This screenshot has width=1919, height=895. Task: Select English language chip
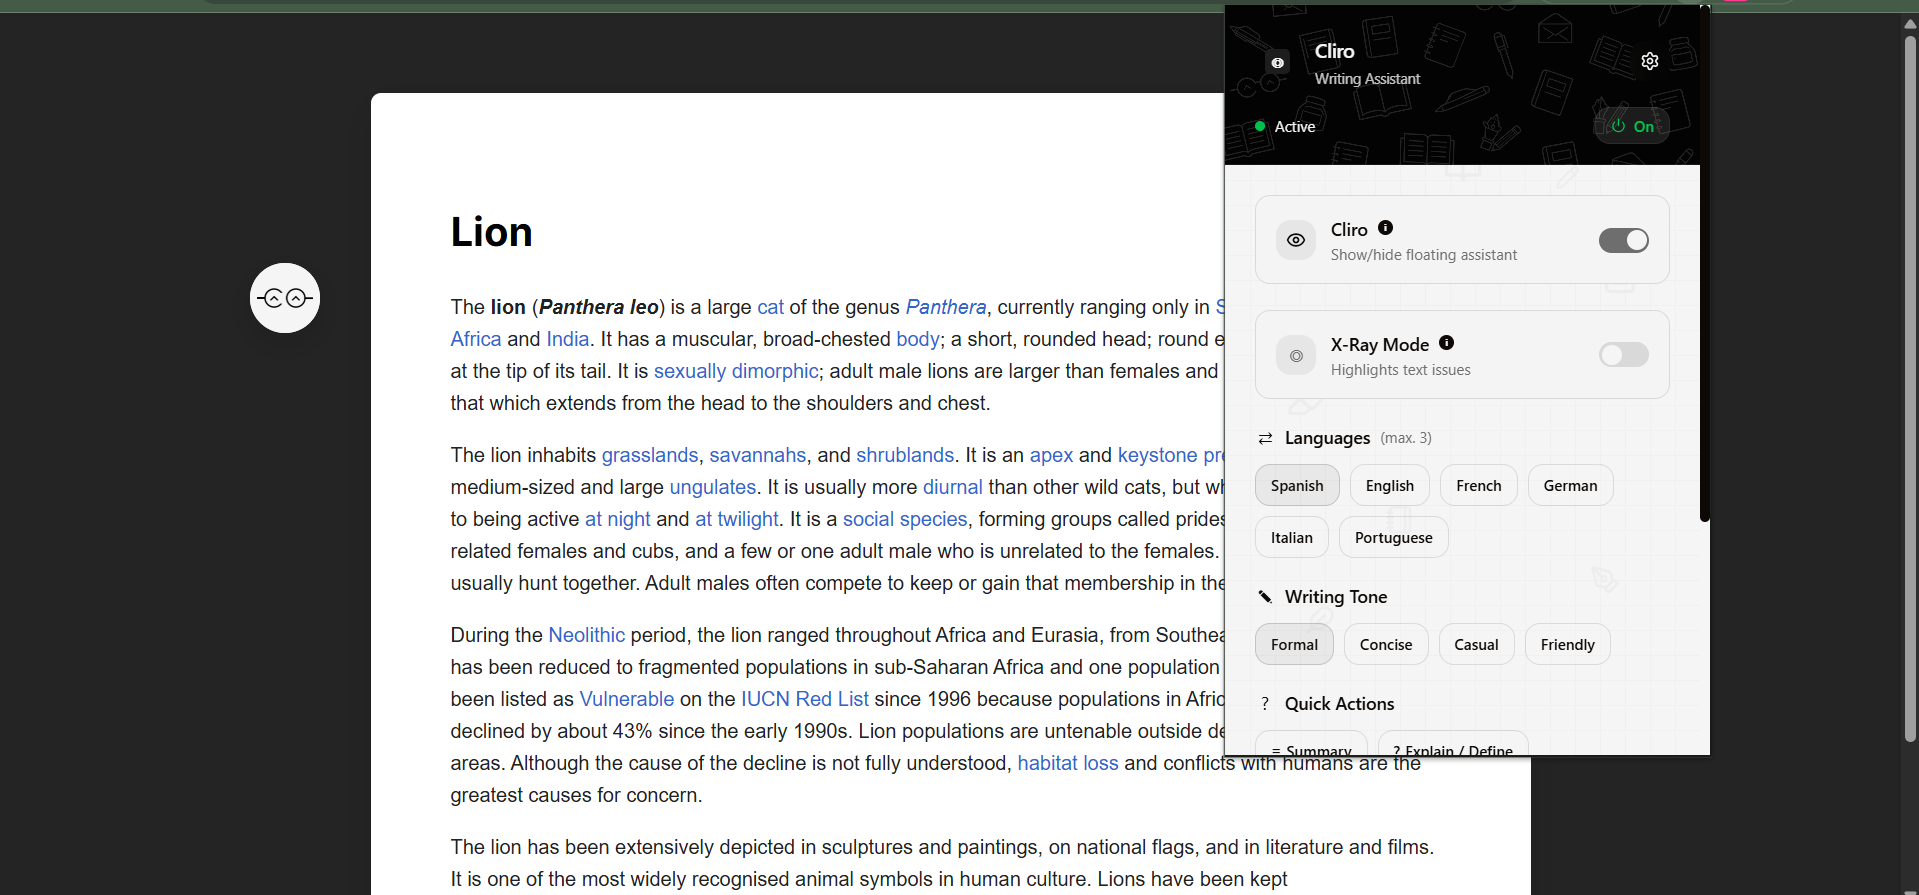1390,485
